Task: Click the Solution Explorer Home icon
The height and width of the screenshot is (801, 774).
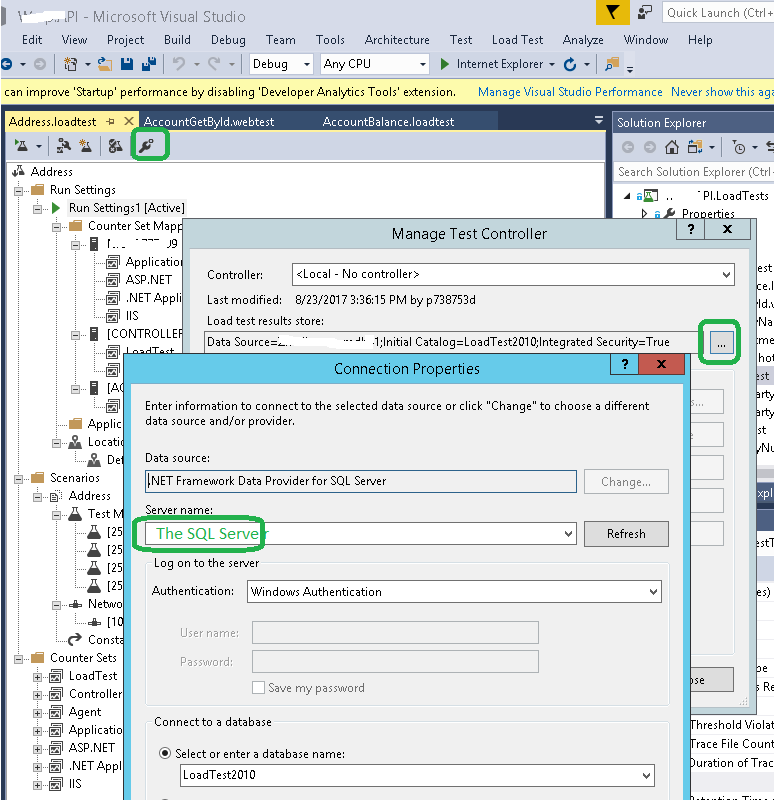Action: (672, 147)
